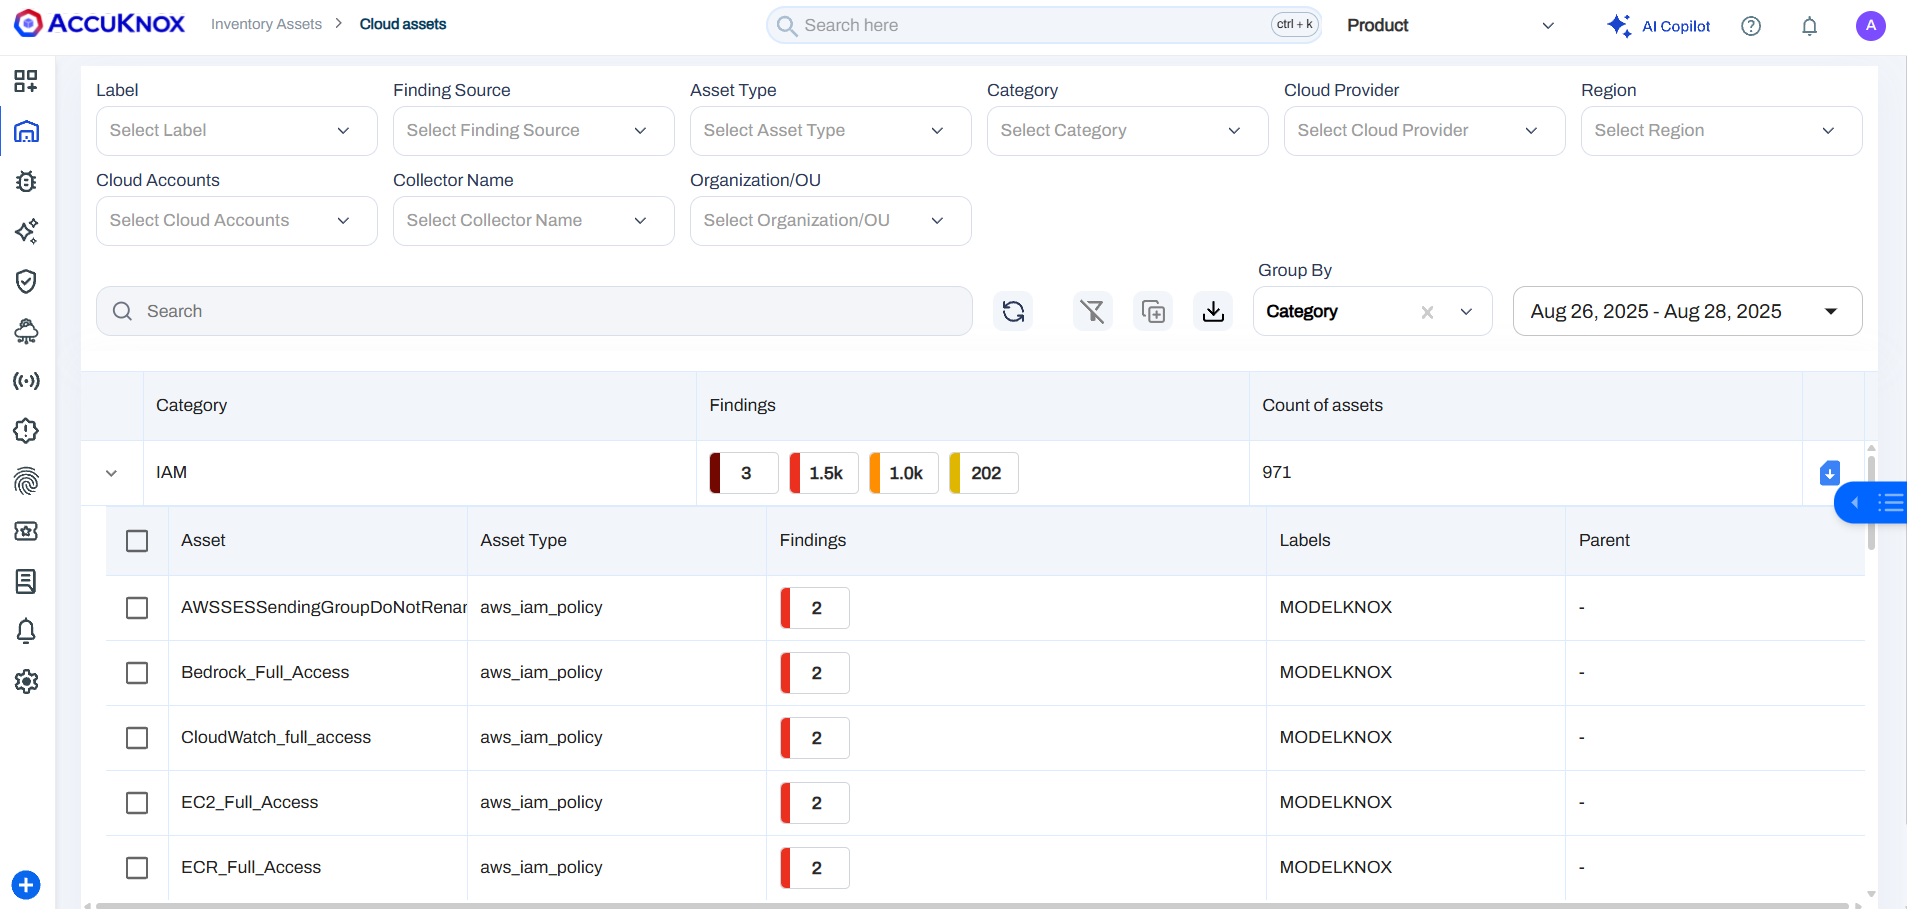
Task: Open the dashboard icon in the left sidebar
Action: [x=26, y=81]
